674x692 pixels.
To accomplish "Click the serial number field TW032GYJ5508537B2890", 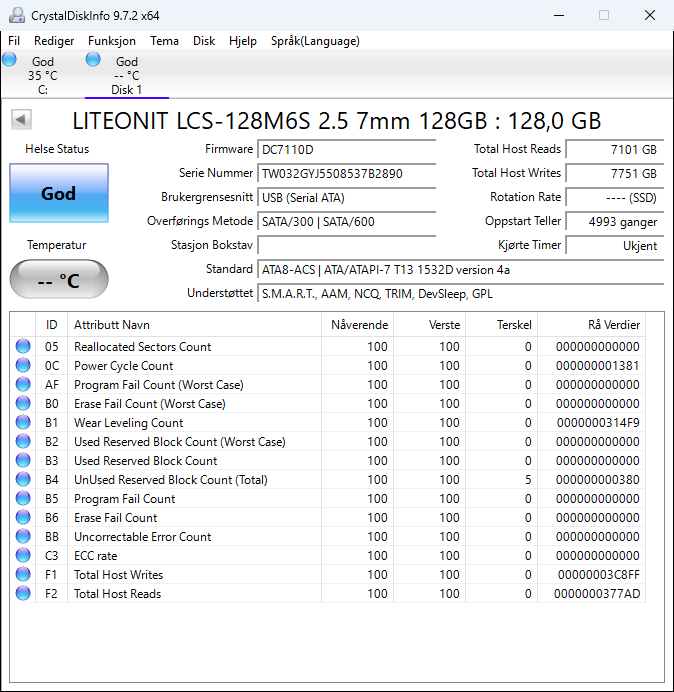I will 346,173.
